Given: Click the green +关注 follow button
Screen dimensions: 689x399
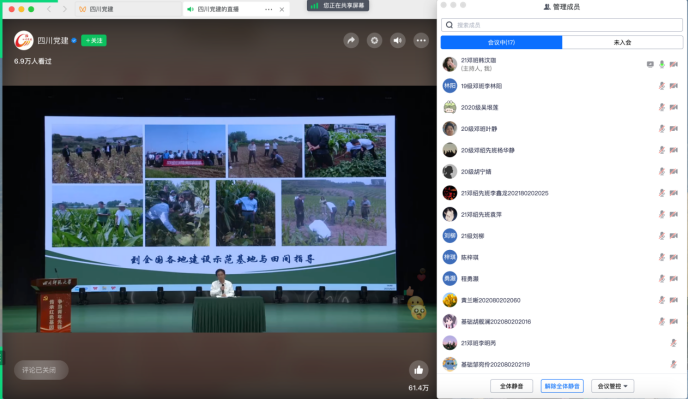Looking at the screenshot, I should pos(94,40).
